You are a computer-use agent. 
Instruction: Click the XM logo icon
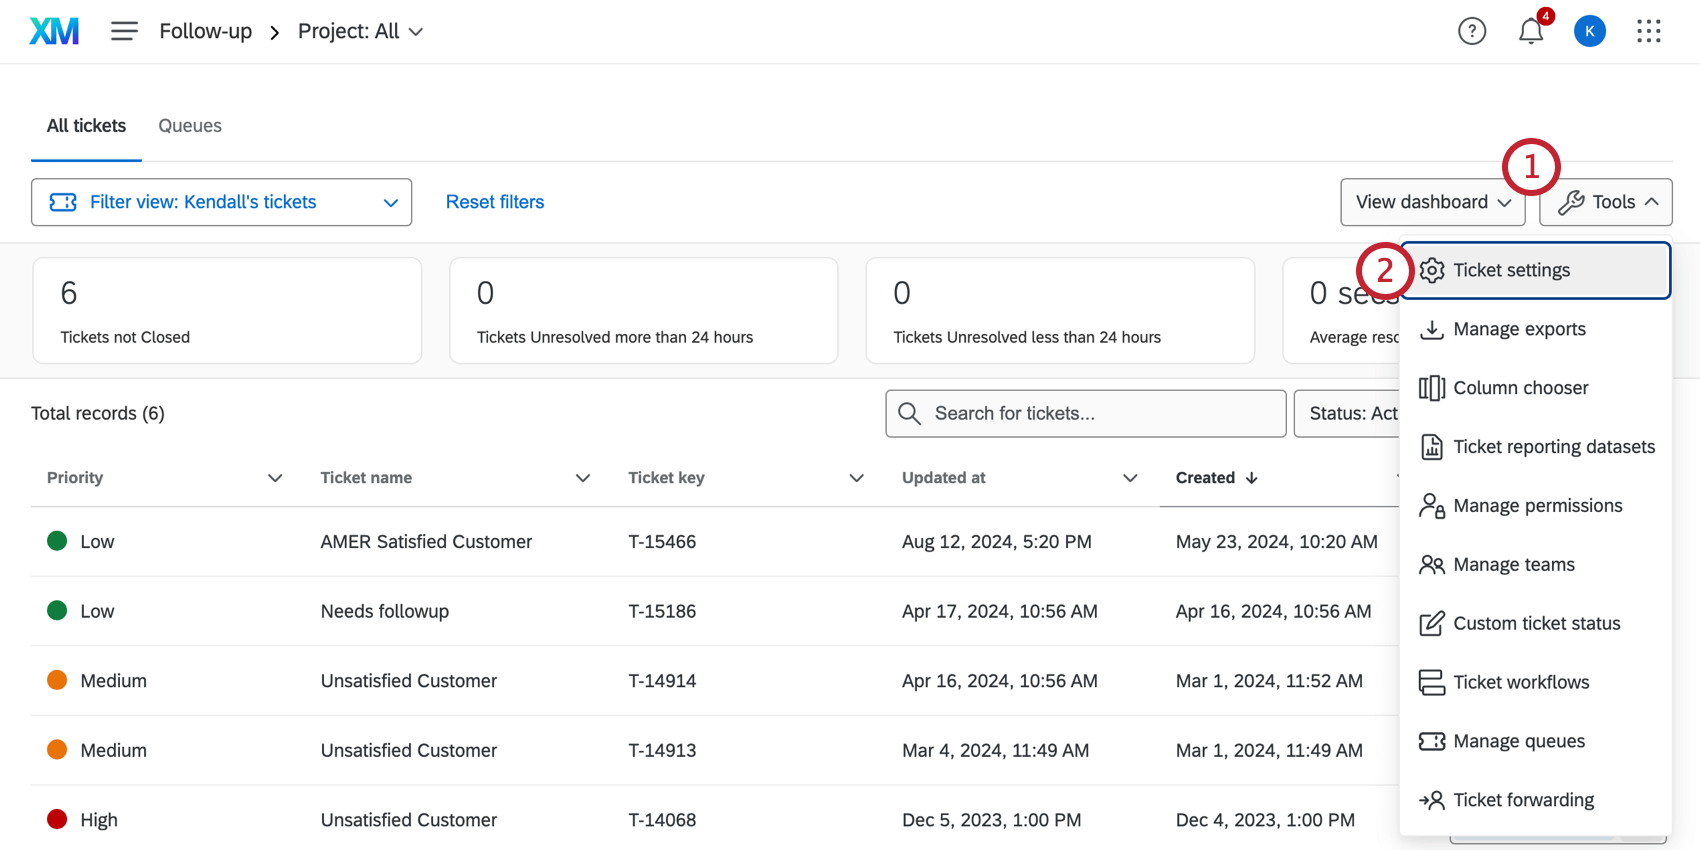pos(54,31)
